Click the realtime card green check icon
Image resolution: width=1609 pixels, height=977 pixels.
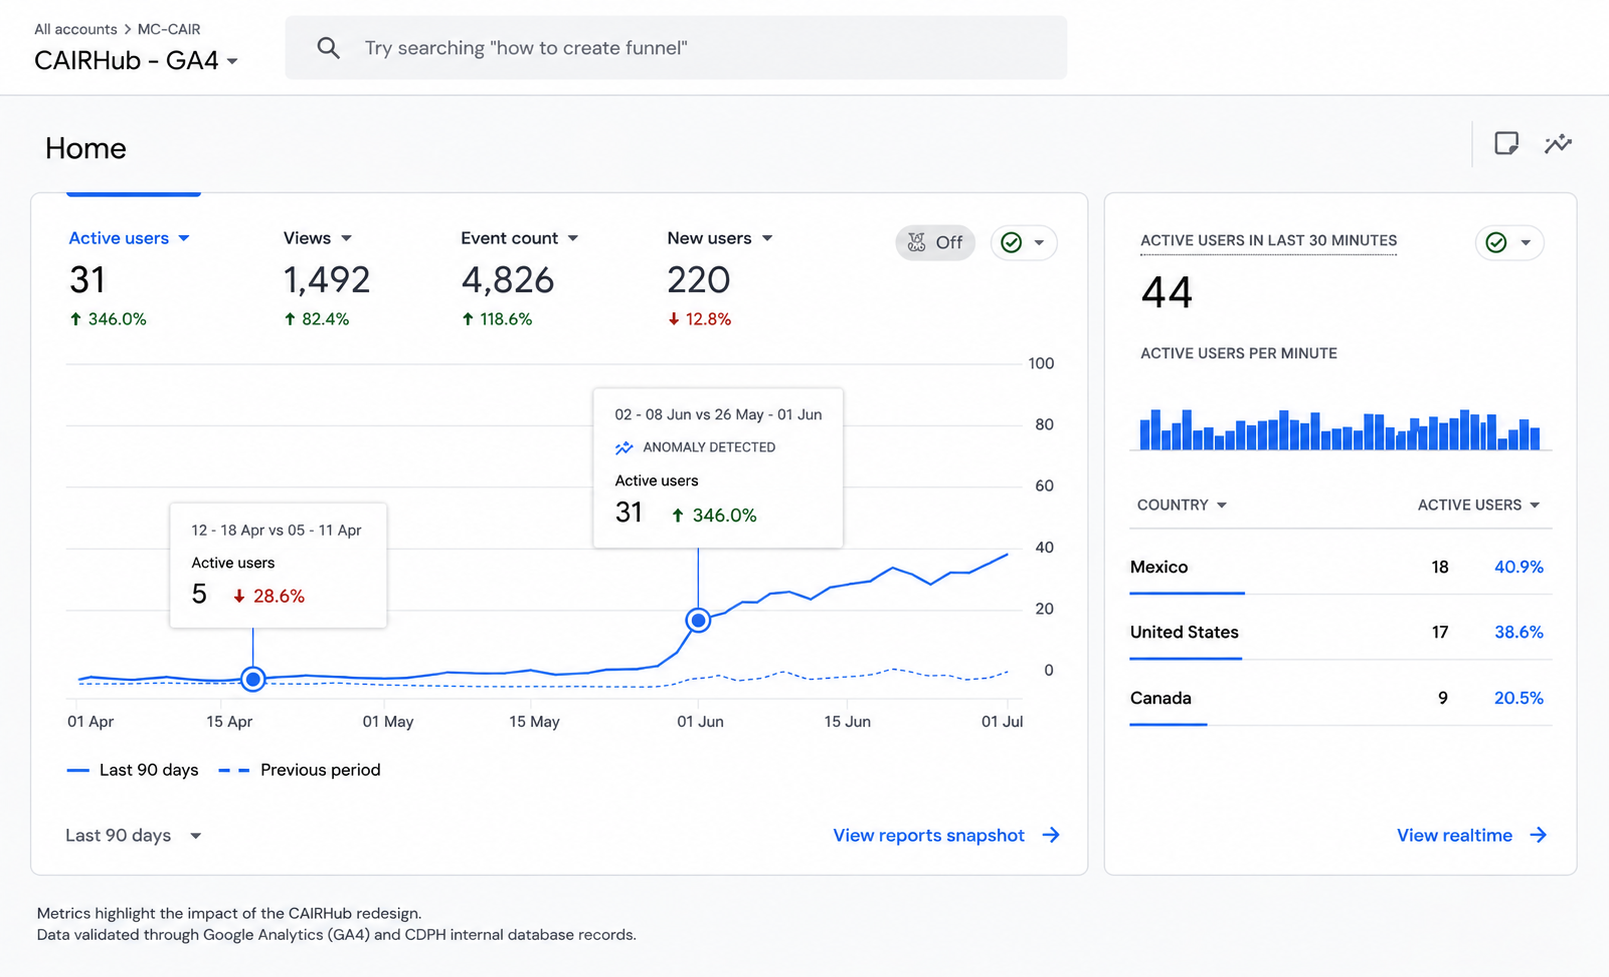click(x=1496, y=243)
